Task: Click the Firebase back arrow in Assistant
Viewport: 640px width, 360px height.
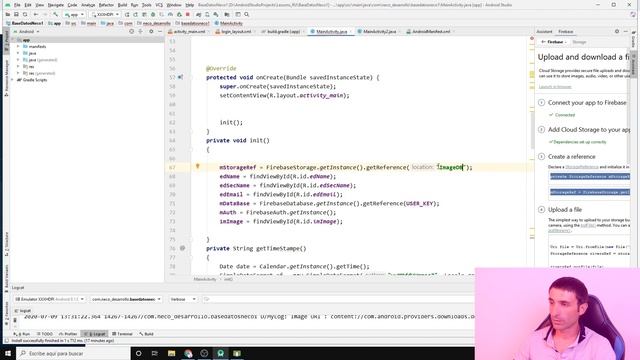Action: point(543,42)
